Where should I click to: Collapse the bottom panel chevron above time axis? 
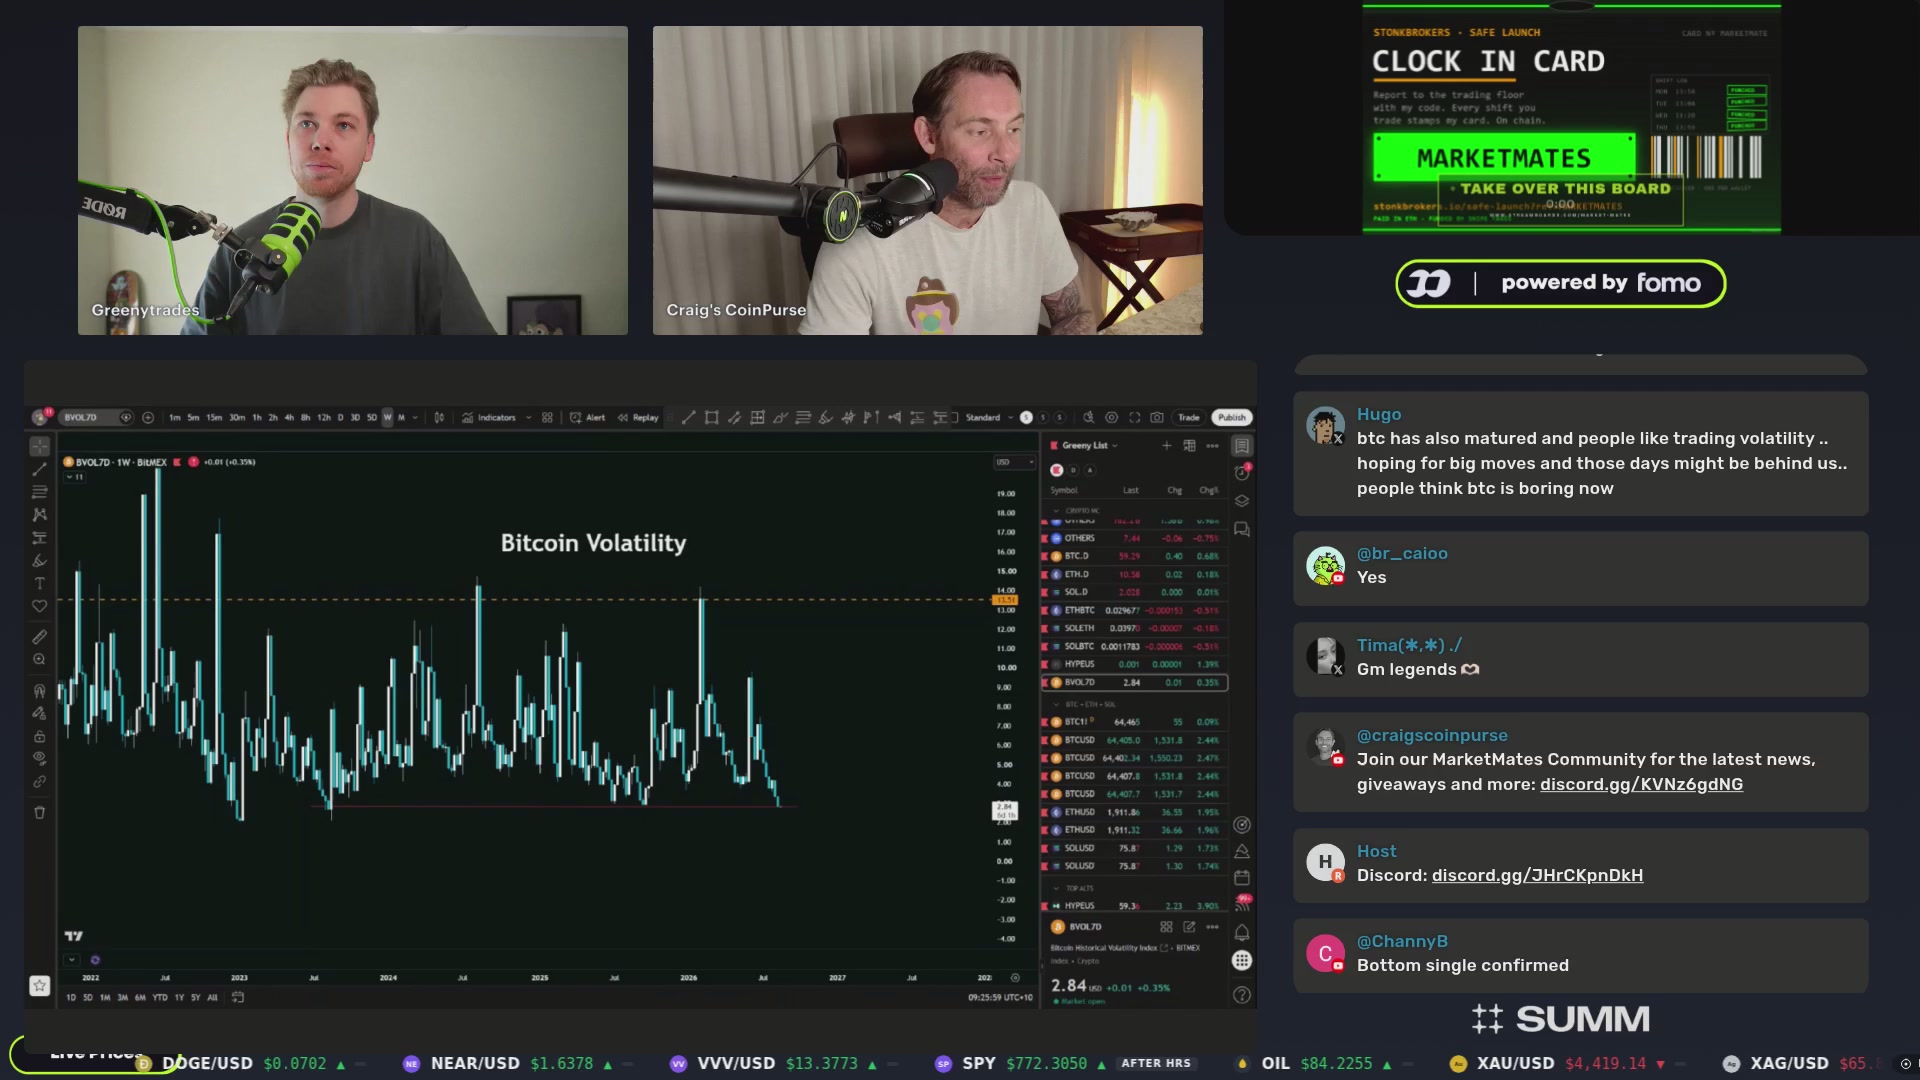[72, 960]
